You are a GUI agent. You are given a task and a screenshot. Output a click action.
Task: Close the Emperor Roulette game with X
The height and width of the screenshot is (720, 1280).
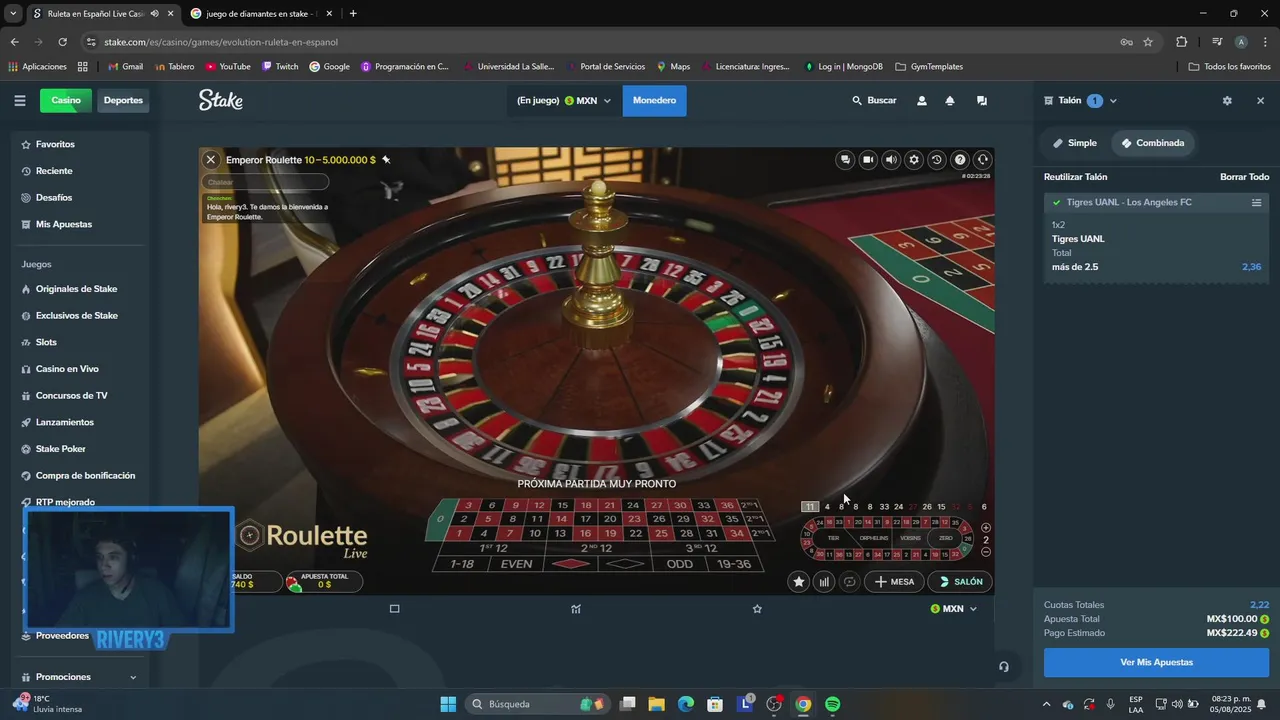point(211,160)
